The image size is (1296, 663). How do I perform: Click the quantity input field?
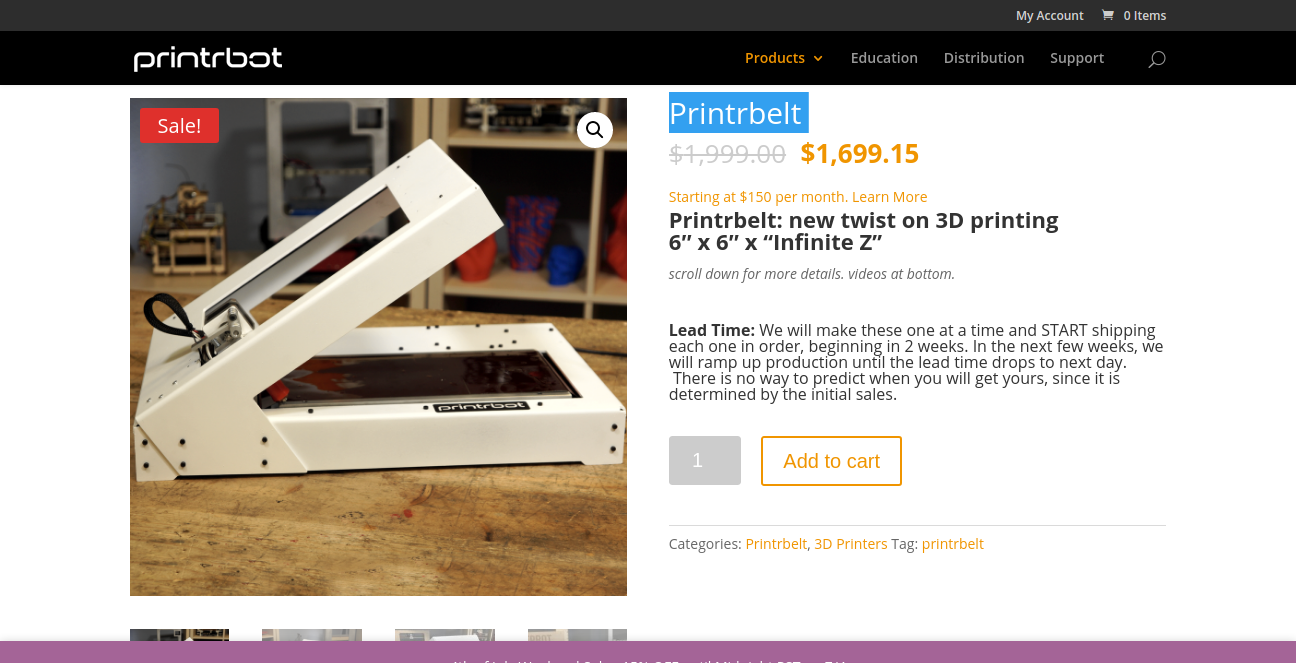(x=705, y=461)
